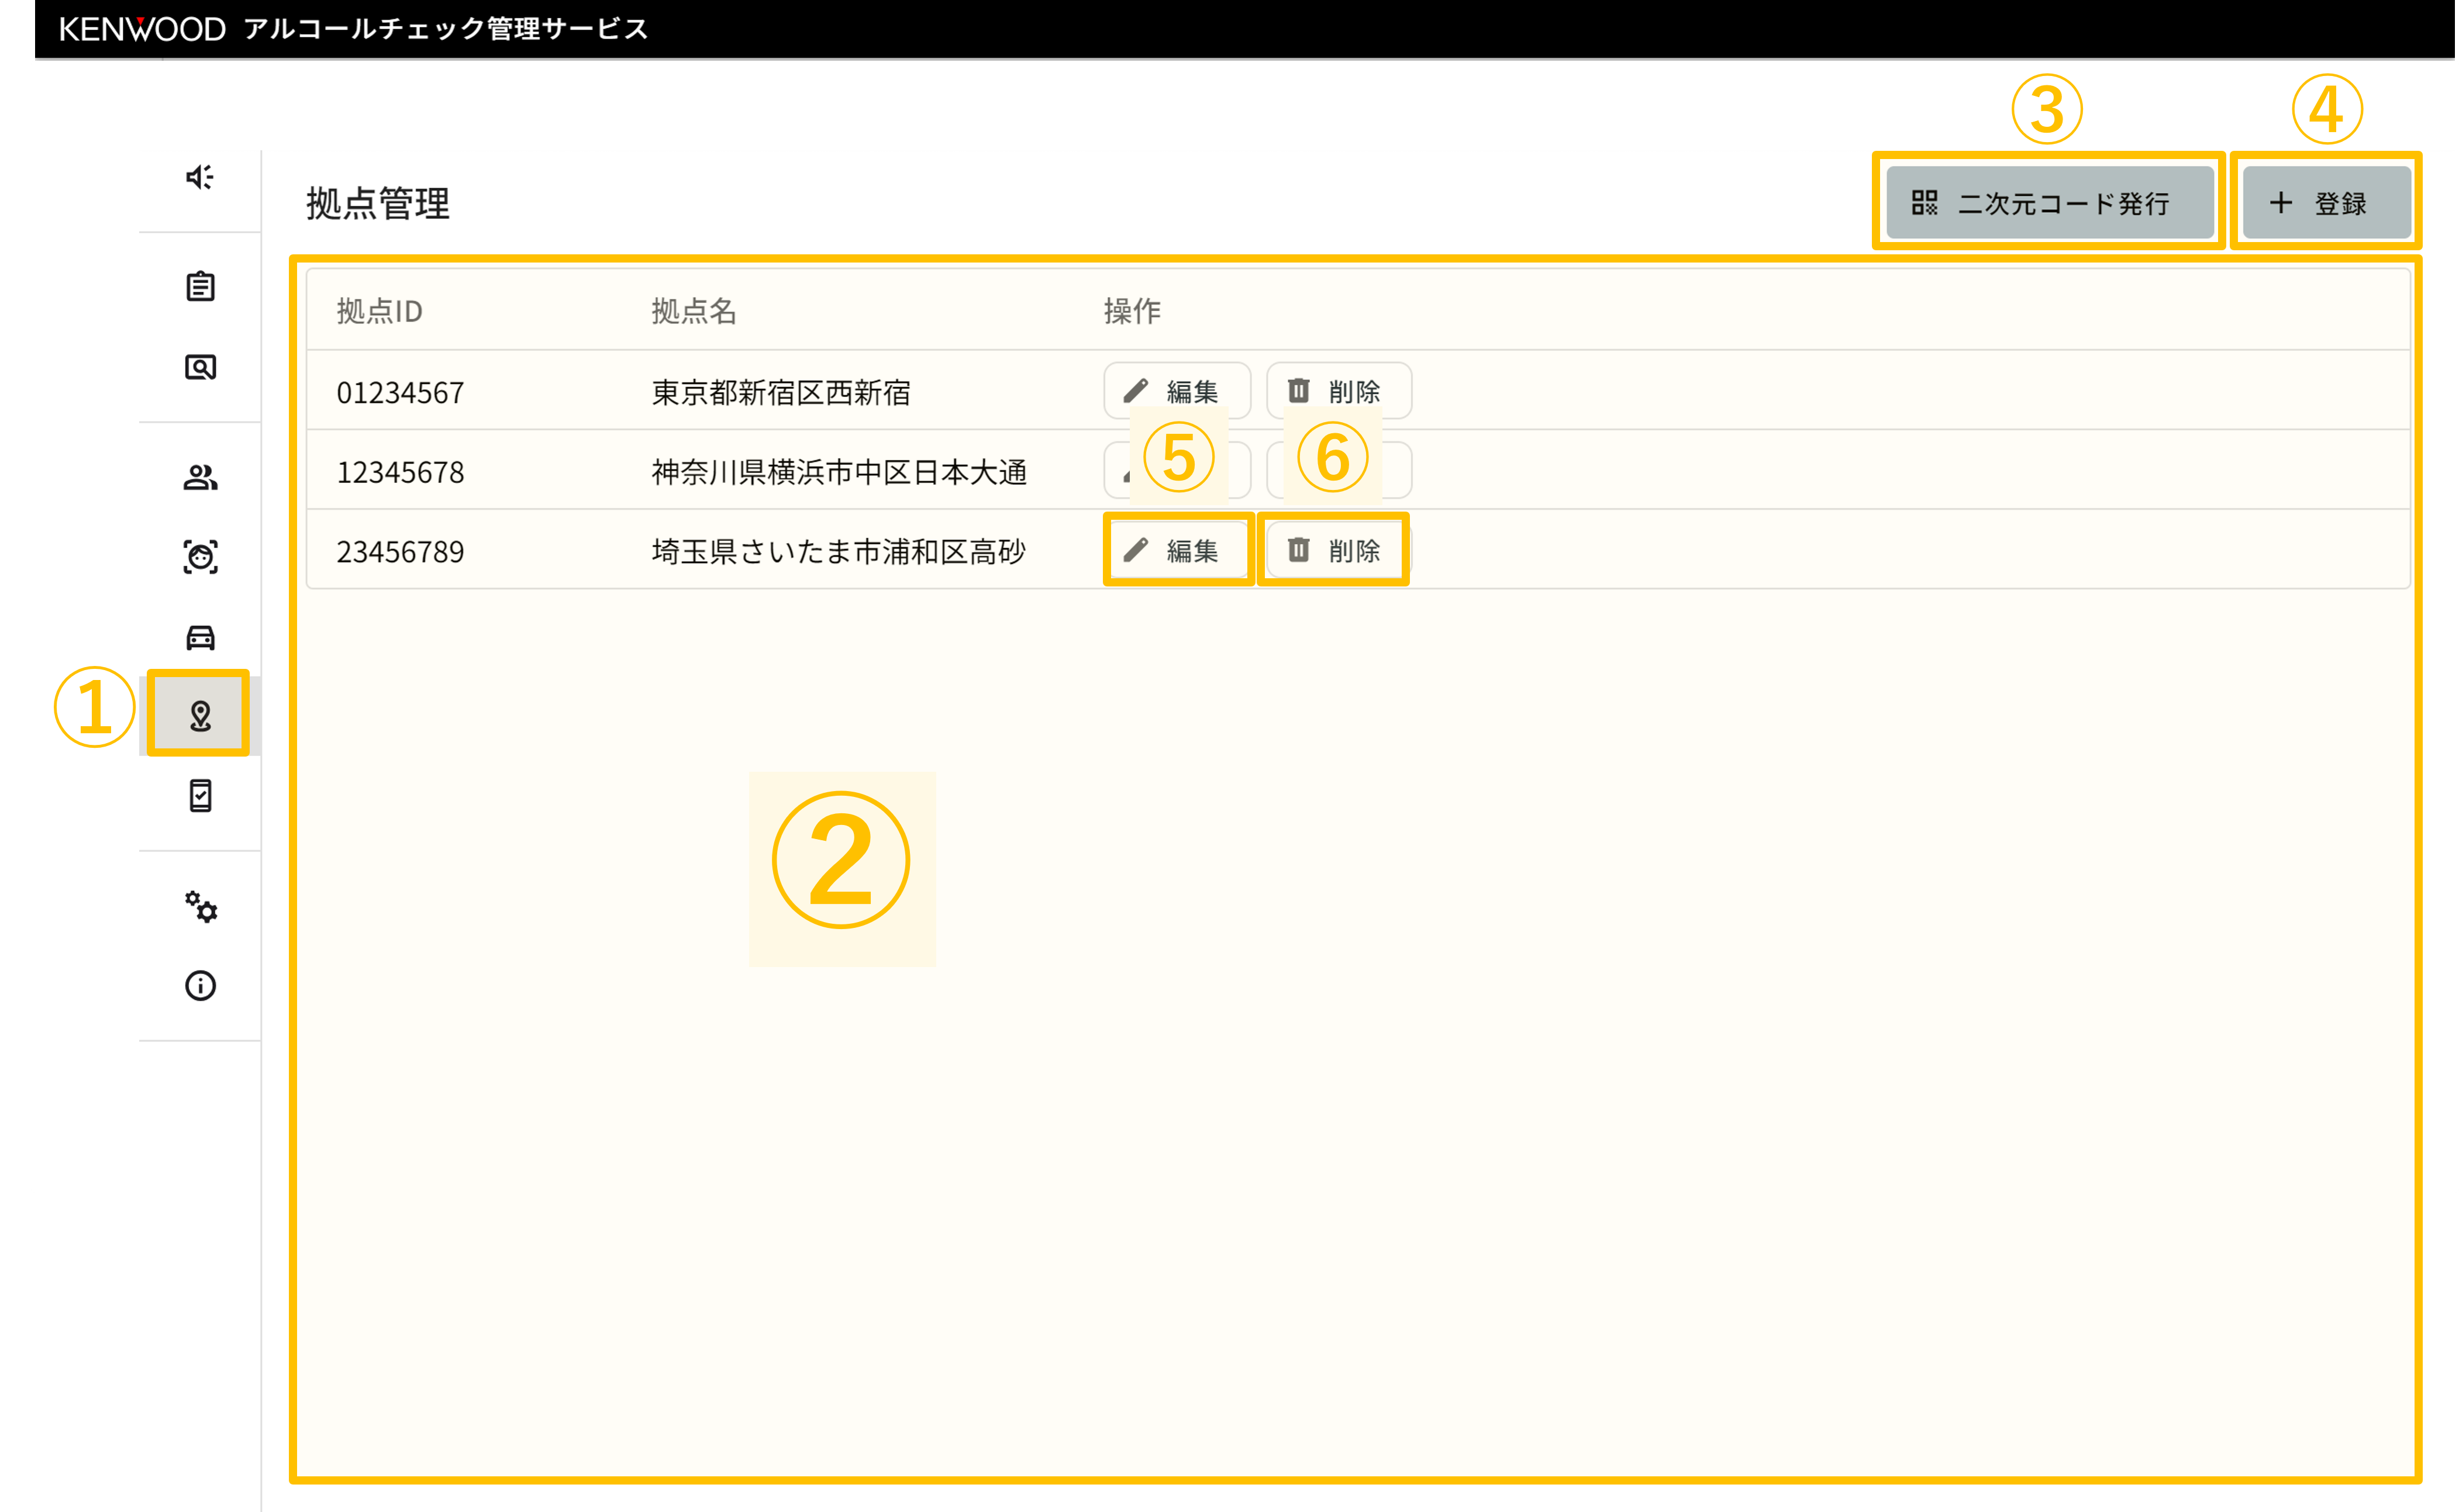Image resolution: width=2459 pixels, height=1512 pixels.
Task: Open the clipboard records icon in sidebar
Action: click(x=200, y=287)
